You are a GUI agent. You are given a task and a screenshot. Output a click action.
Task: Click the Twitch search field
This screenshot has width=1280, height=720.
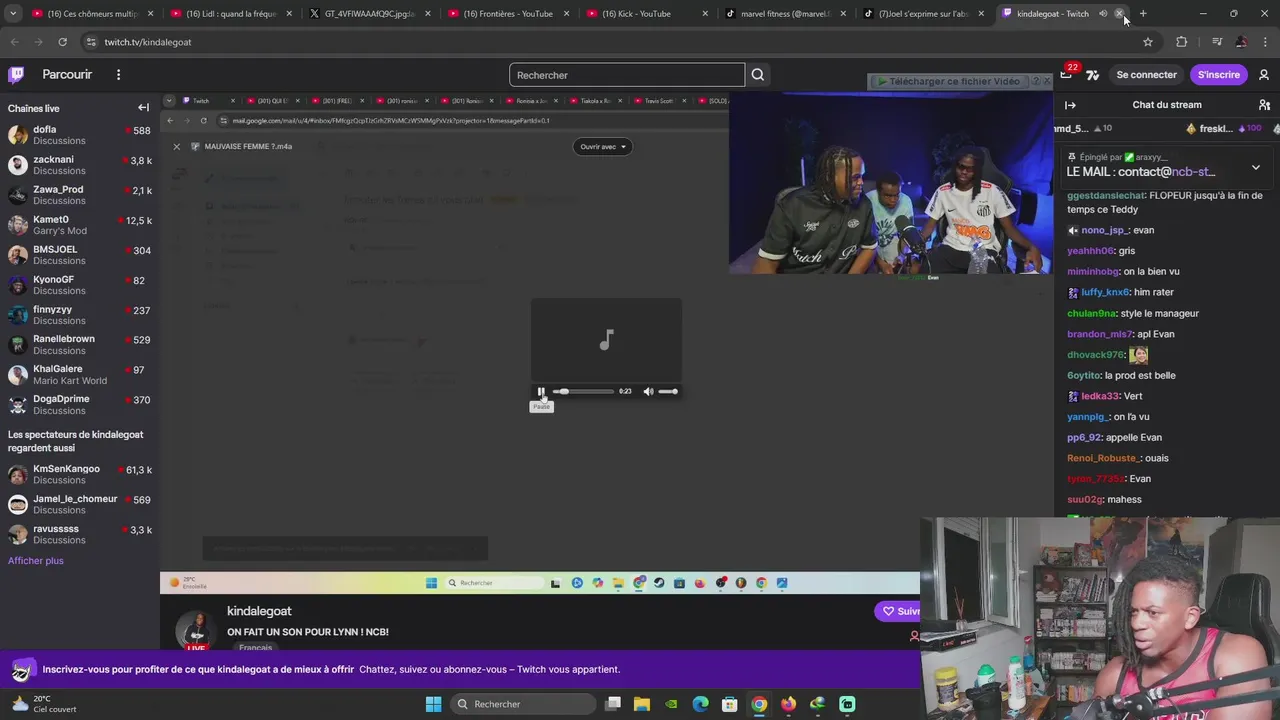tap(627, 75)
